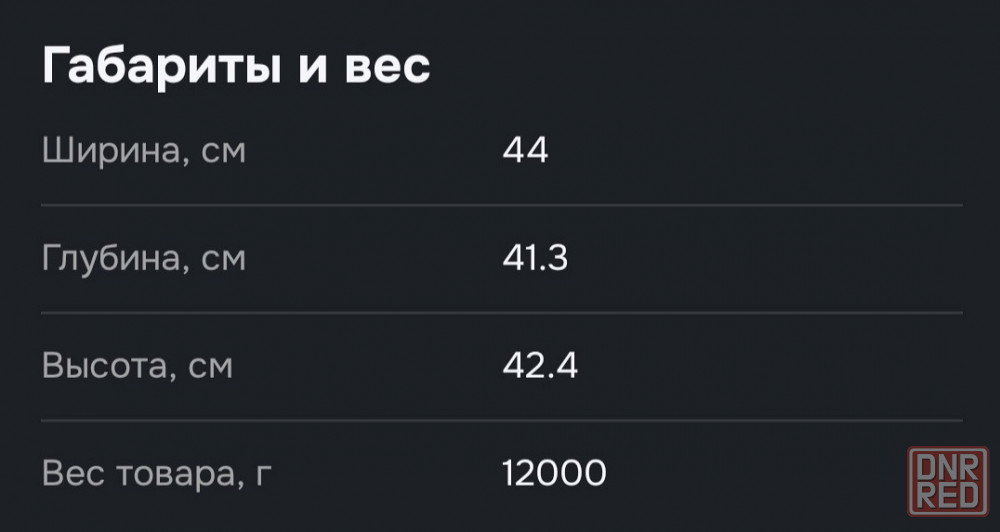1000x532 pixels.
Task: Click the "DNR" text in the watermark
Action: (948, 468)
